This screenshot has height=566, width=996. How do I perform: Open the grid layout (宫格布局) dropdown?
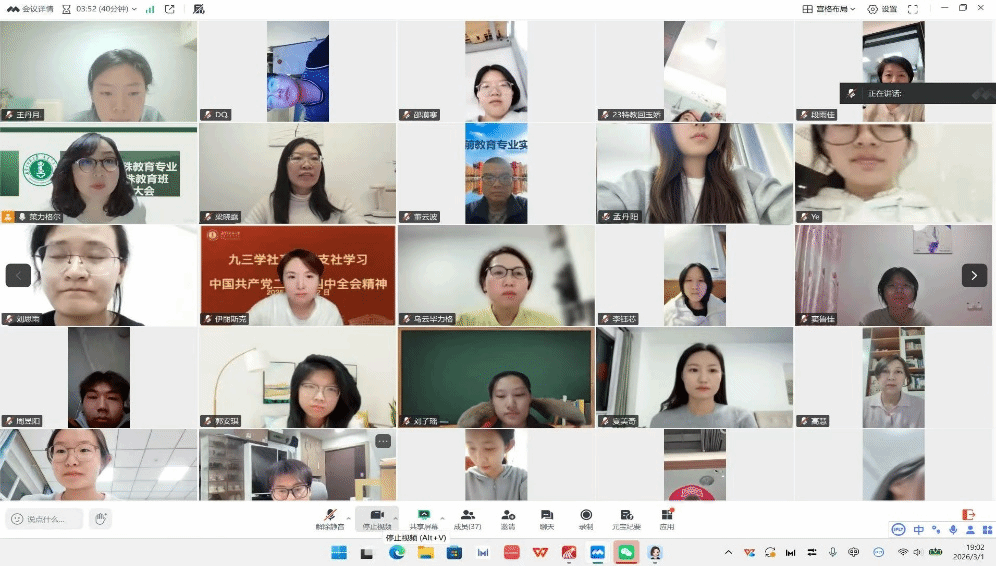tap(829, 9)
